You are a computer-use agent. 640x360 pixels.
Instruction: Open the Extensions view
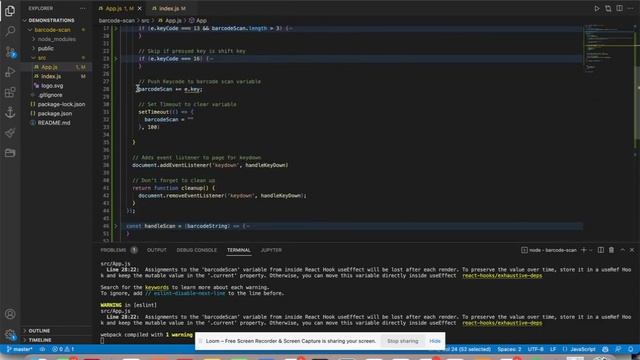coord(10,92)
